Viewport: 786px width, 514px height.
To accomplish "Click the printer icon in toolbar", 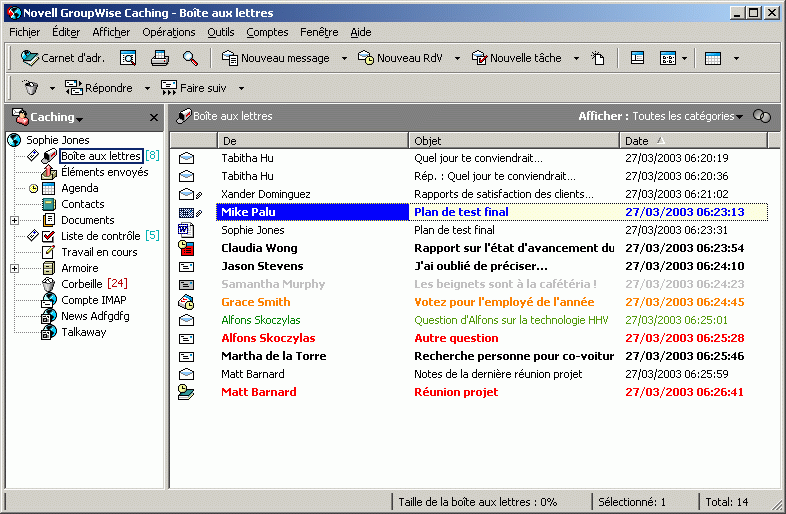I will 160,58.
